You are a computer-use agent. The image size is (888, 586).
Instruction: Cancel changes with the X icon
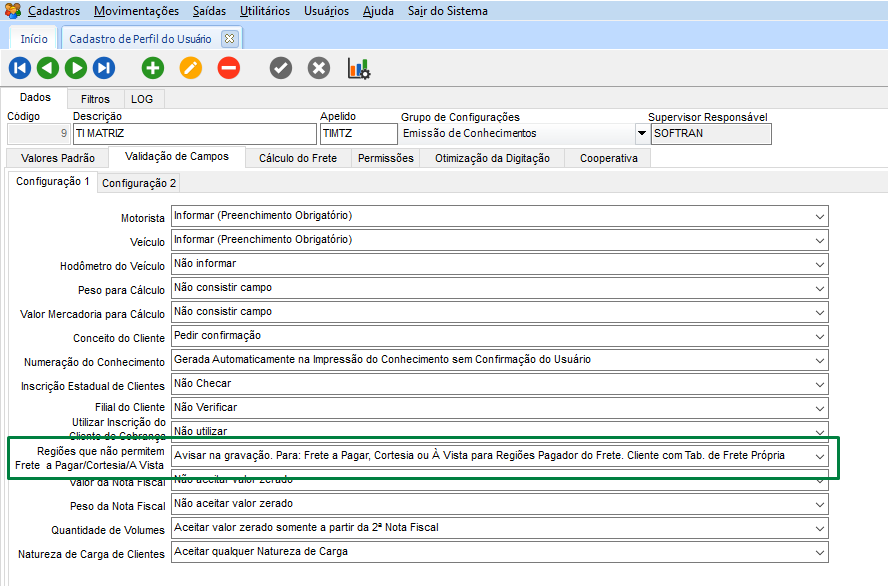tap(319, 68)
